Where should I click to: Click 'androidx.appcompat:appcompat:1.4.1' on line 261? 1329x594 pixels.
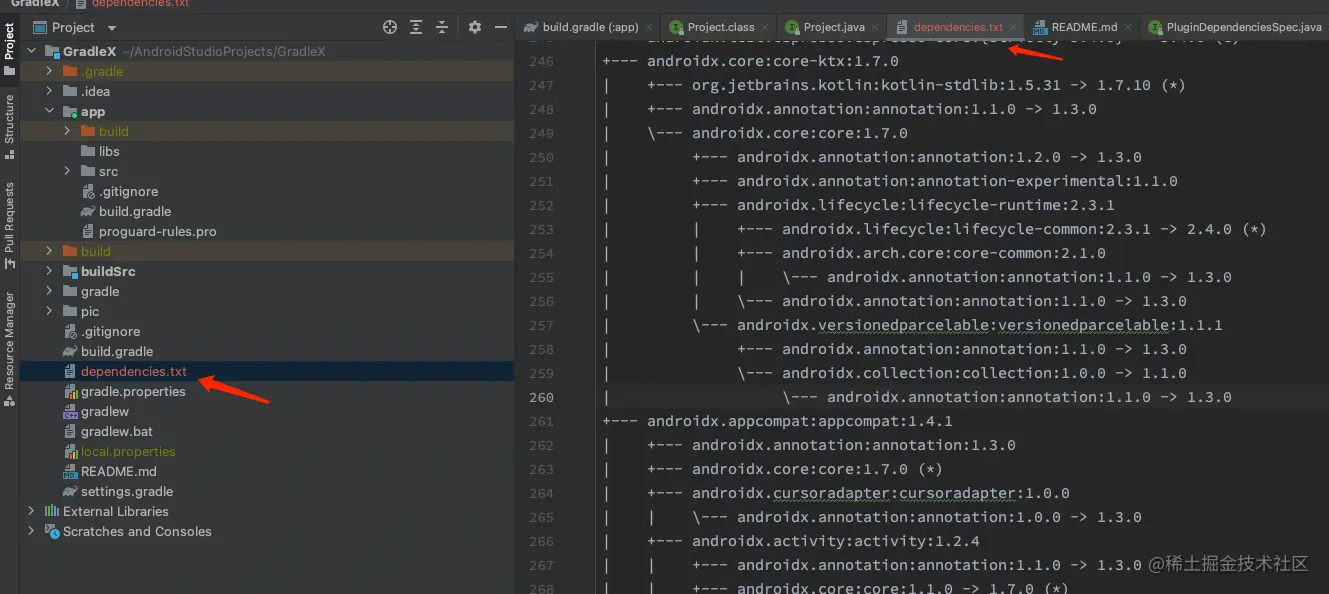[800, 421]
